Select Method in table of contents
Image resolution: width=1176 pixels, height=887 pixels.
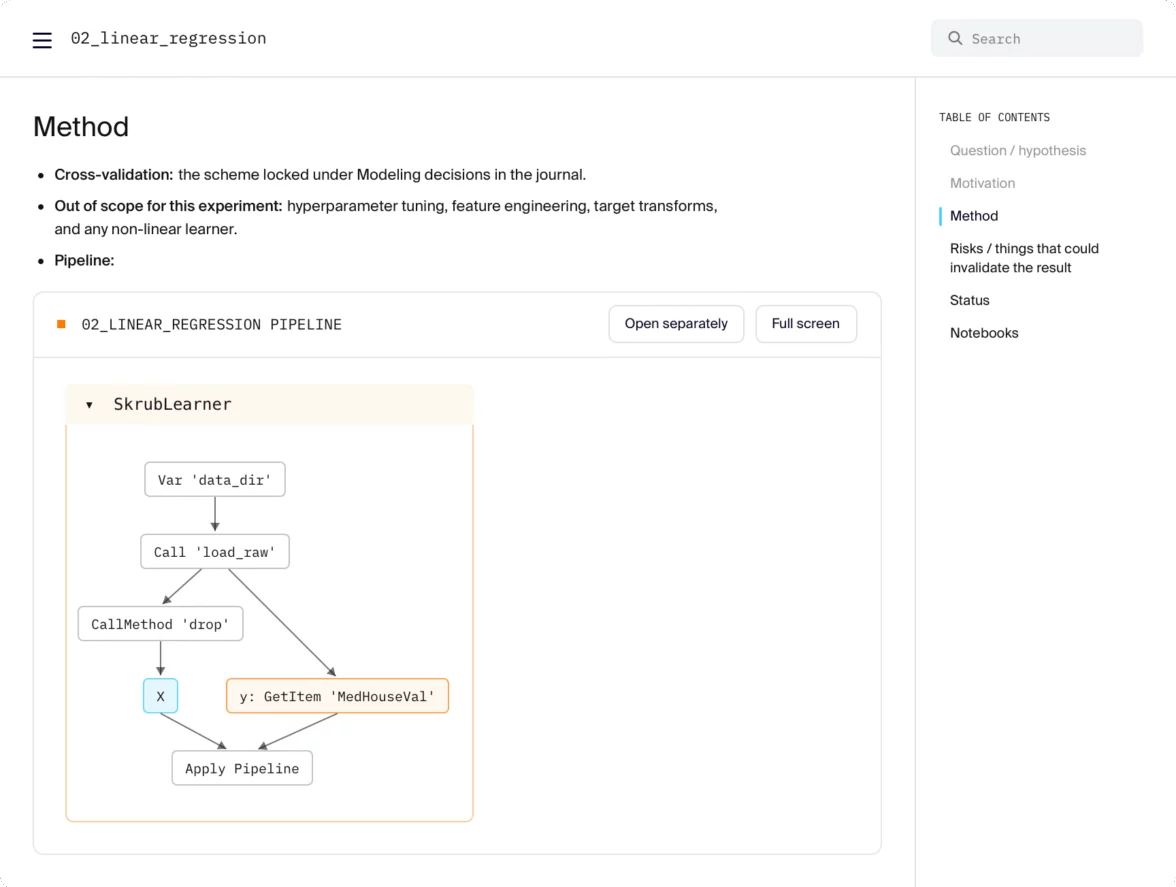click(974, 216)
